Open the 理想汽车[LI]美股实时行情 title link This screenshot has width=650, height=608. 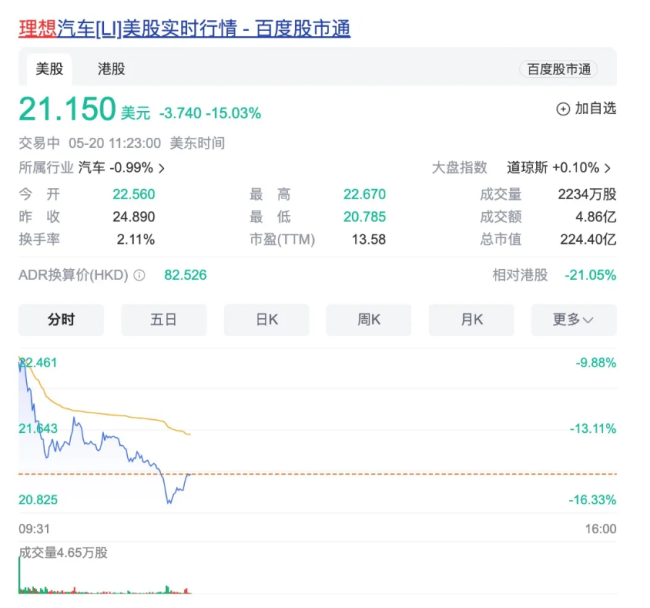[184, 29]
